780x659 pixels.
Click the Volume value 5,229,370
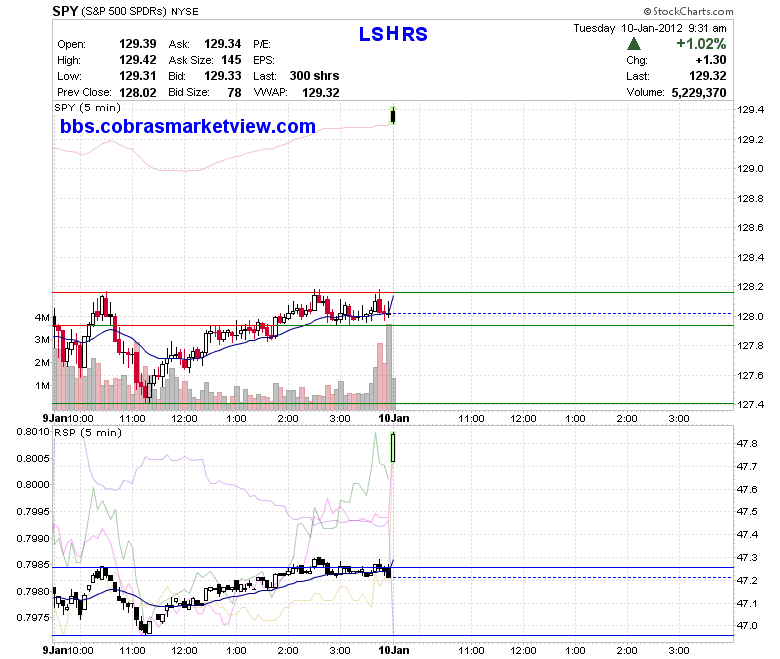[699, 93]
